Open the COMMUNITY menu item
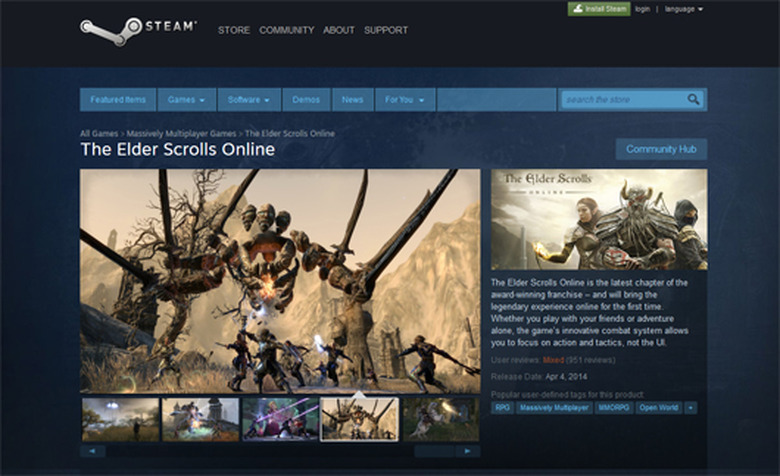The height and width of the screenshot is (476, 780). point(286,30)
